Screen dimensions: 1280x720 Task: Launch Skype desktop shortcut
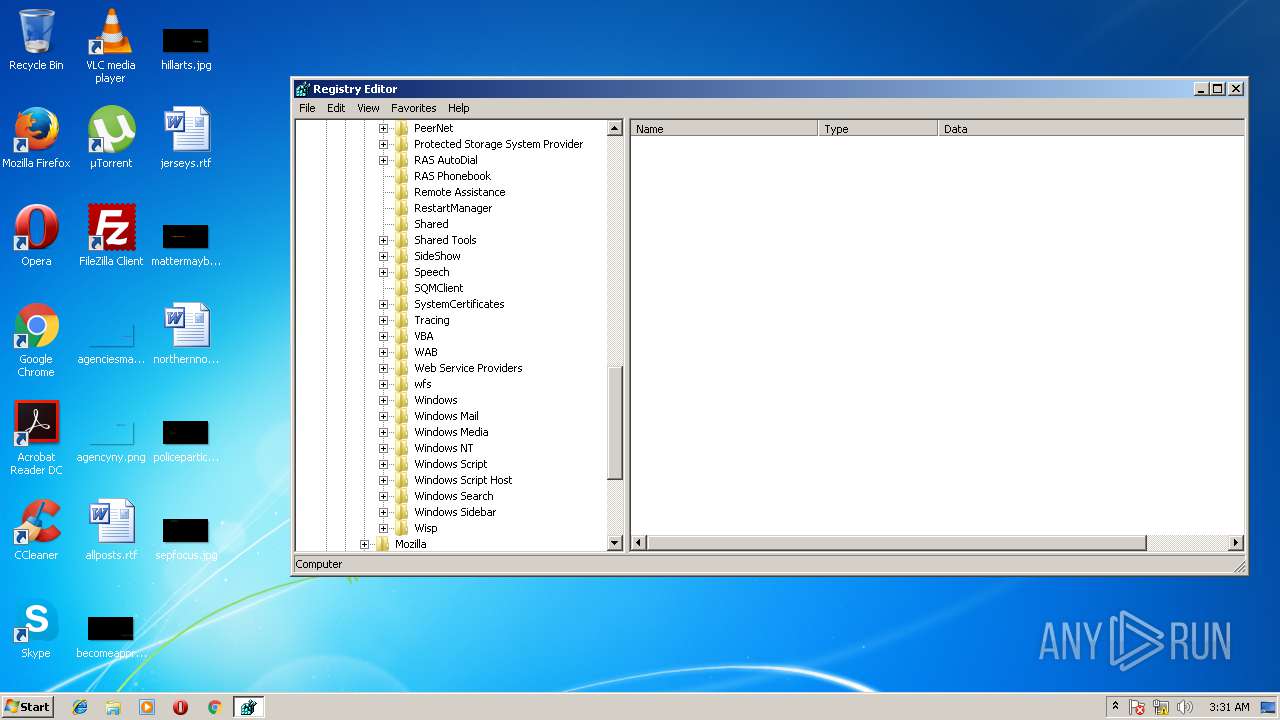point(36,628)
